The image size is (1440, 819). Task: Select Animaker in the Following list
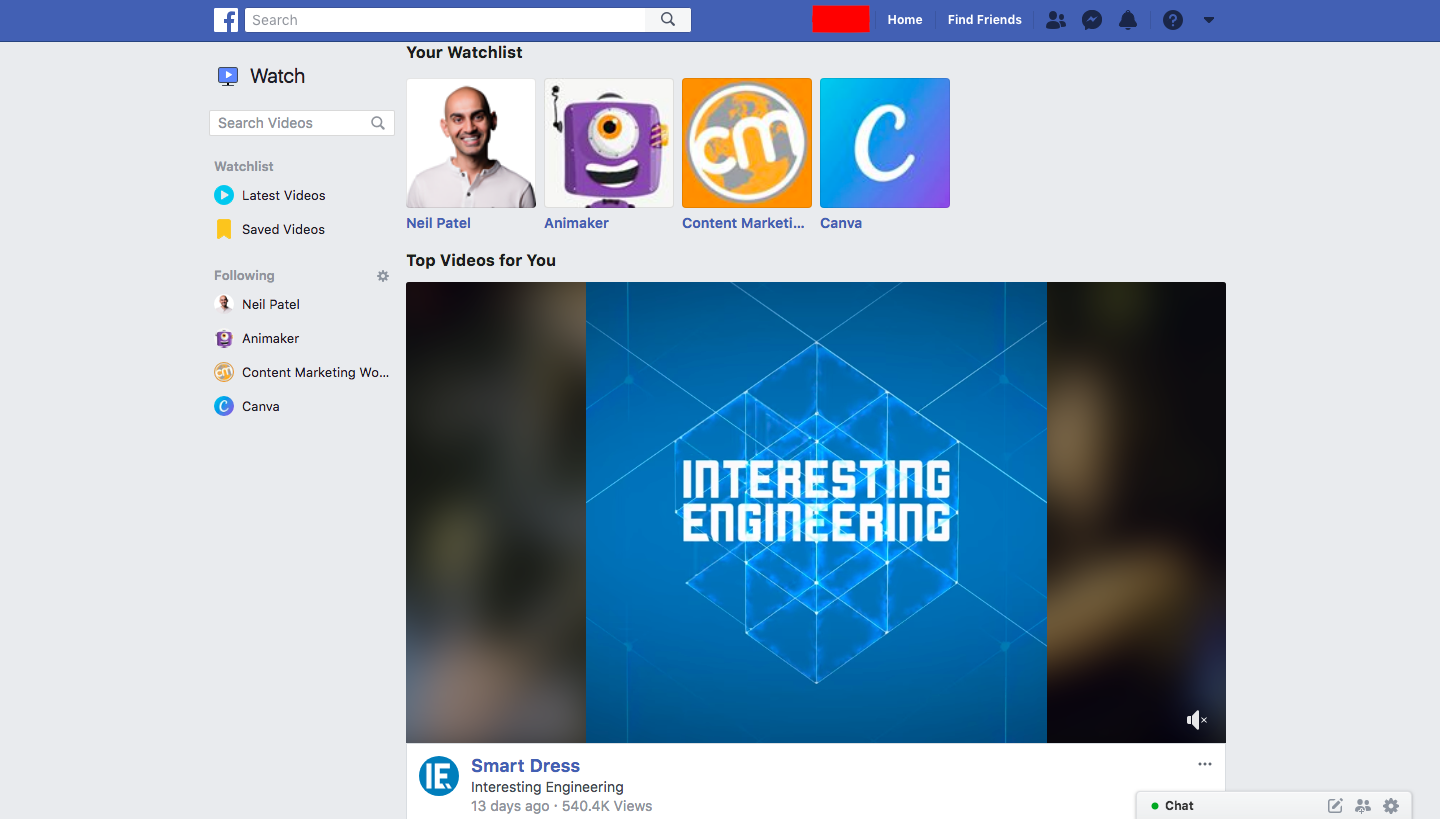pos(271,338)
